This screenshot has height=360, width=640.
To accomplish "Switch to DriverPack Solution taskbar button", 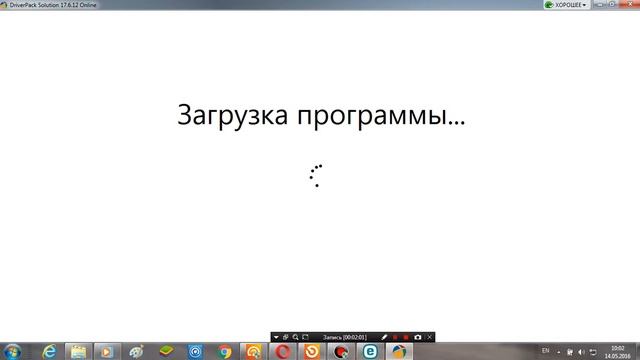I will pos(399,351).
